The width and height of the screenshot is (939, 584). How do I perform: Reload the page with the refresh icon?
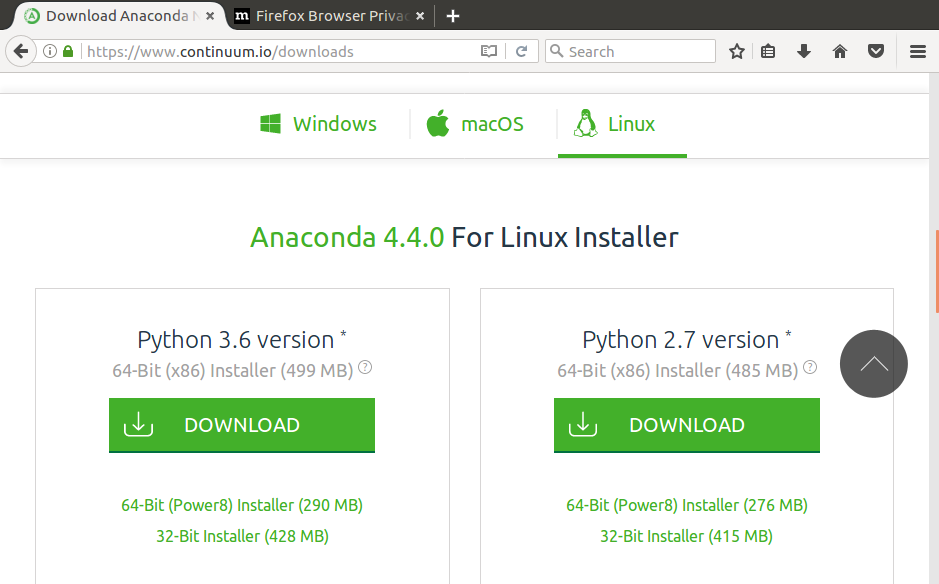click(x=522, y=52)
